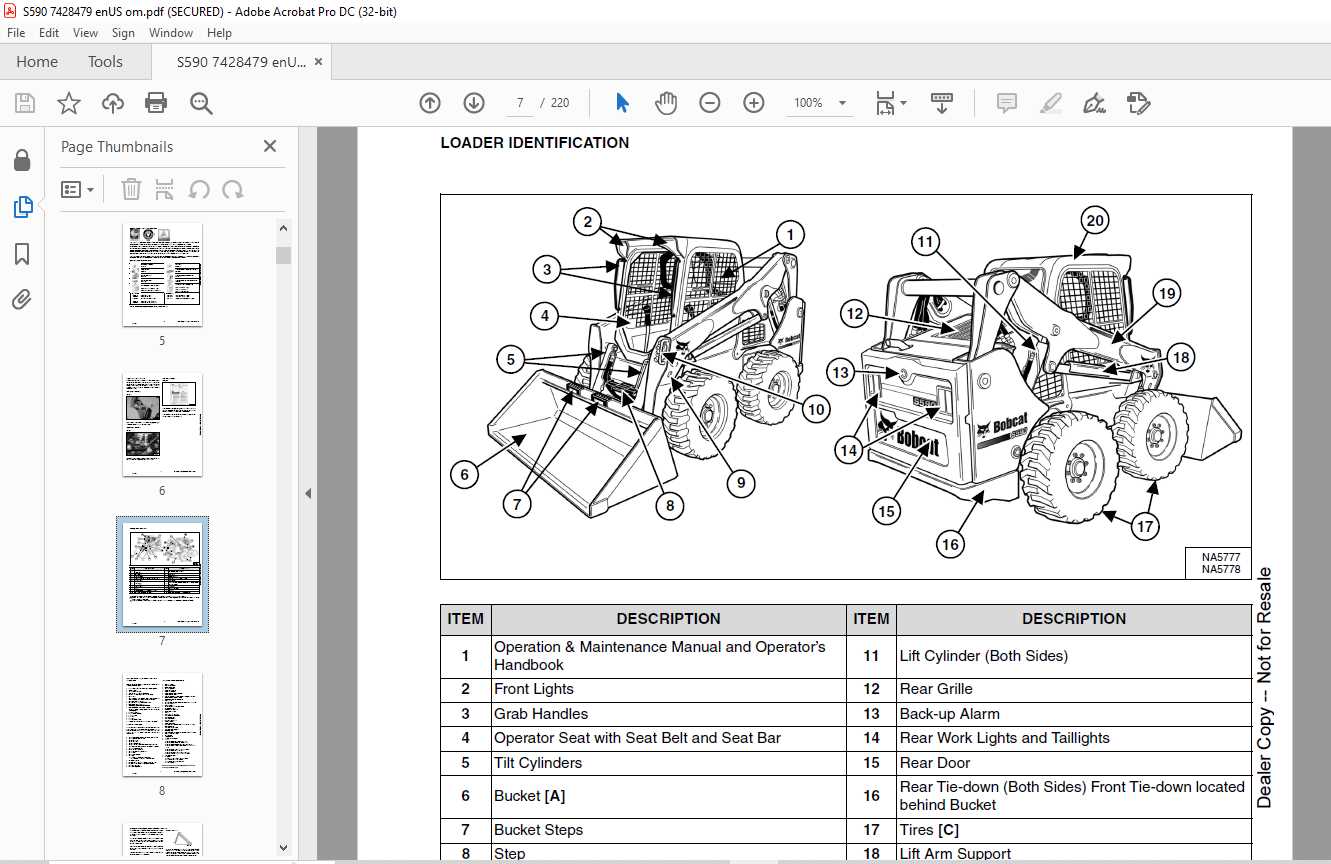Image resolution: width=1331 pixels, height=864 pixels.
Task: Click the page number input field
Action: click(x=520, y=103)
